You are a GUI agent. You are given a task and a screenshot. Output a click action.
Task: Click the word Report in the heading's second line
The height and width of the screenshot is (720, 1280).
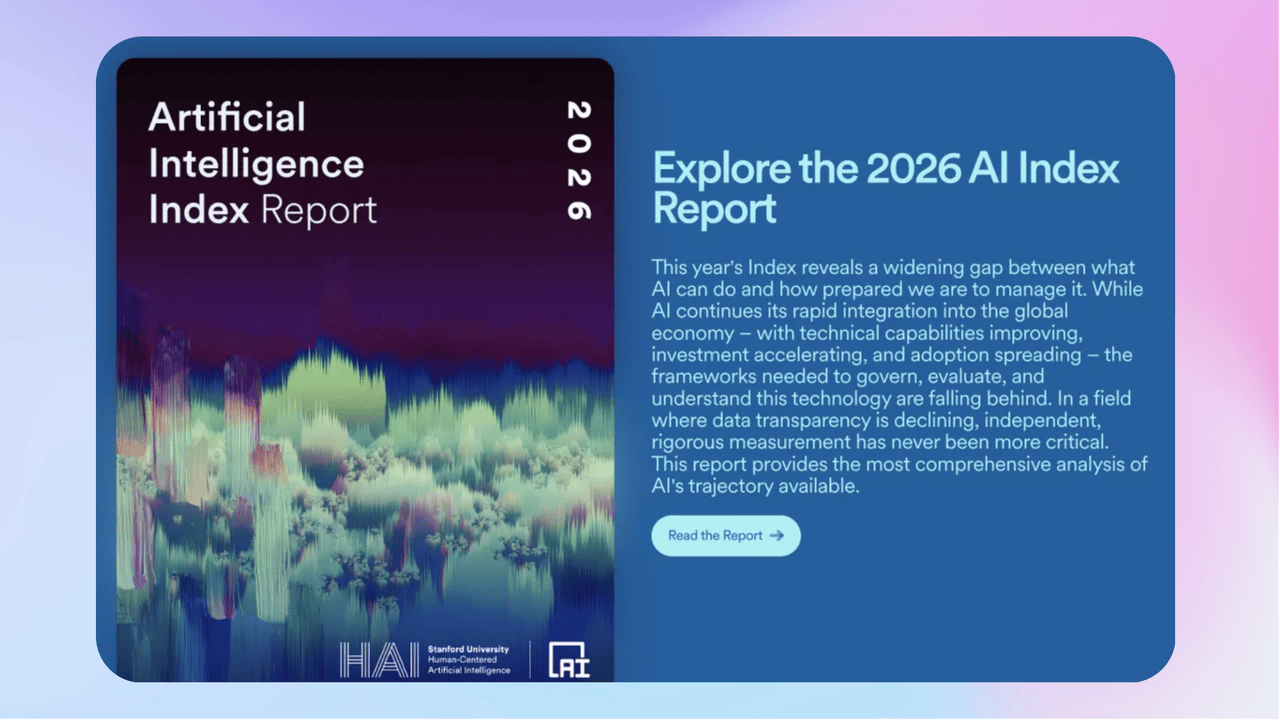[714, 210]
